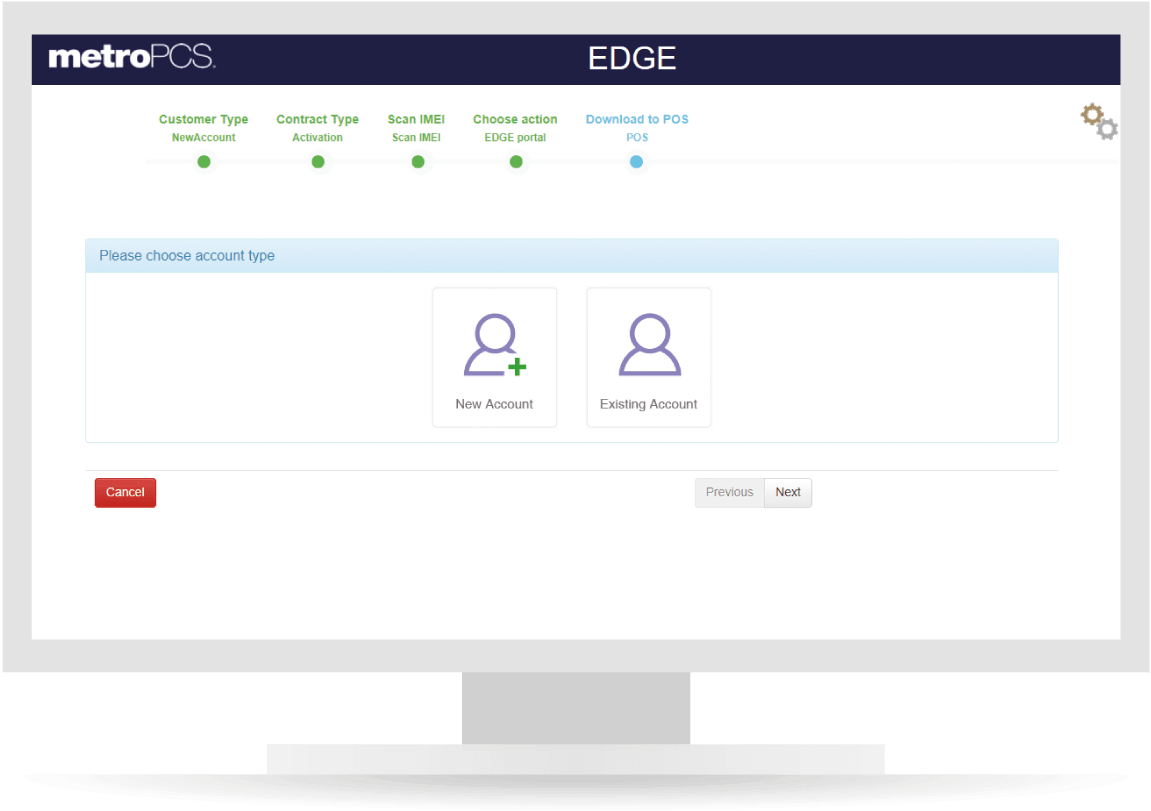The height and width of the screenshot is (811, 1151).
Task: Click the metroPCS logo
Action: tap(130, 58)
